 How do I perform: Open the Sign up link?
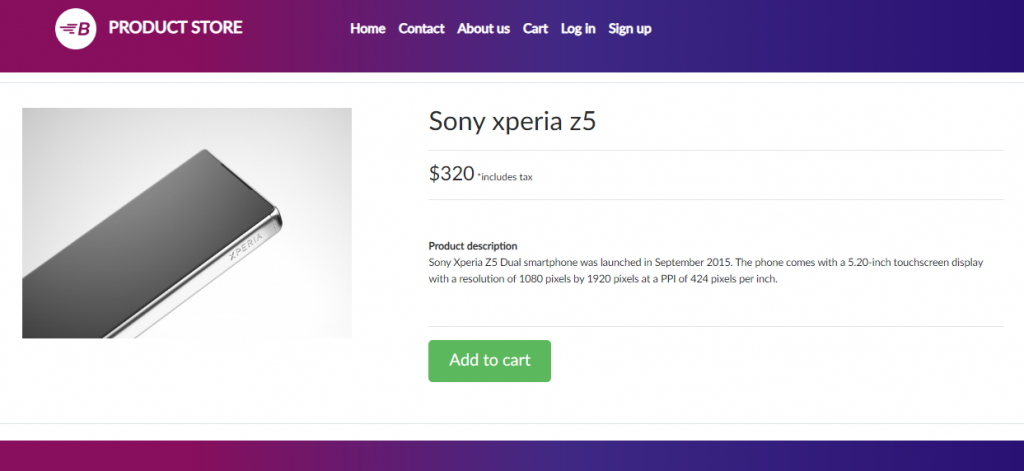point(630,28)
